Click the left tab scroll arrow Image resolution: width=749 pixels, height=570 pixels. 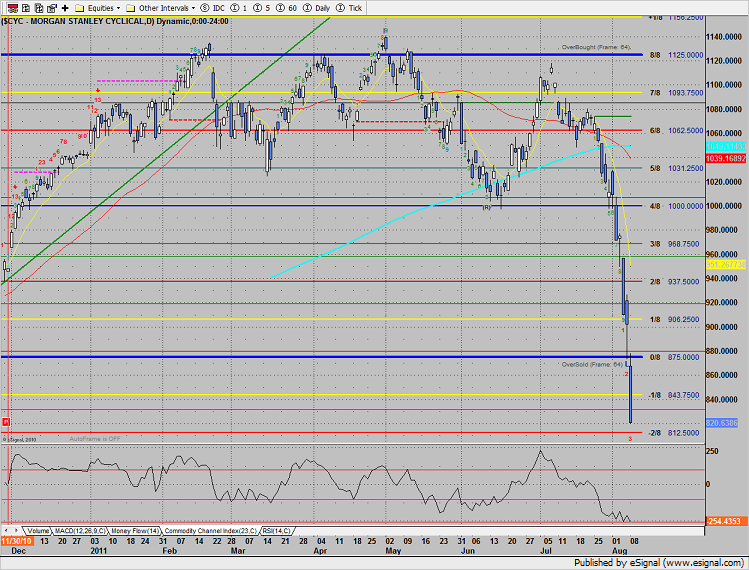[x=6, y=531]
